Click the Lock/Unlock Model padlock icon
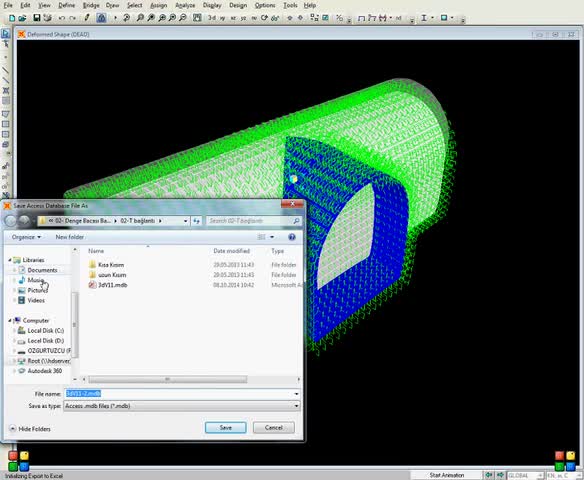The height and width of the screenshot is (480, 584). pos(101,18)
